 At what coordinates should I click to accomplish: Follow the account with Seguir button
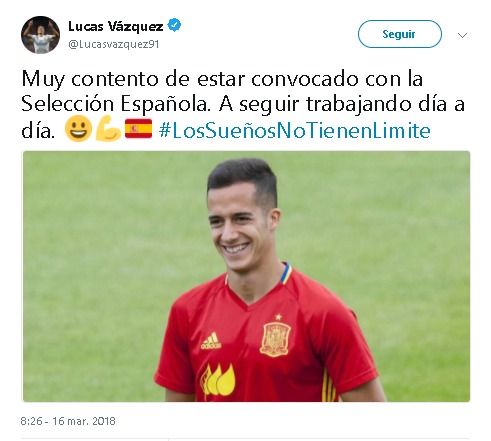(x=400, y=34)
